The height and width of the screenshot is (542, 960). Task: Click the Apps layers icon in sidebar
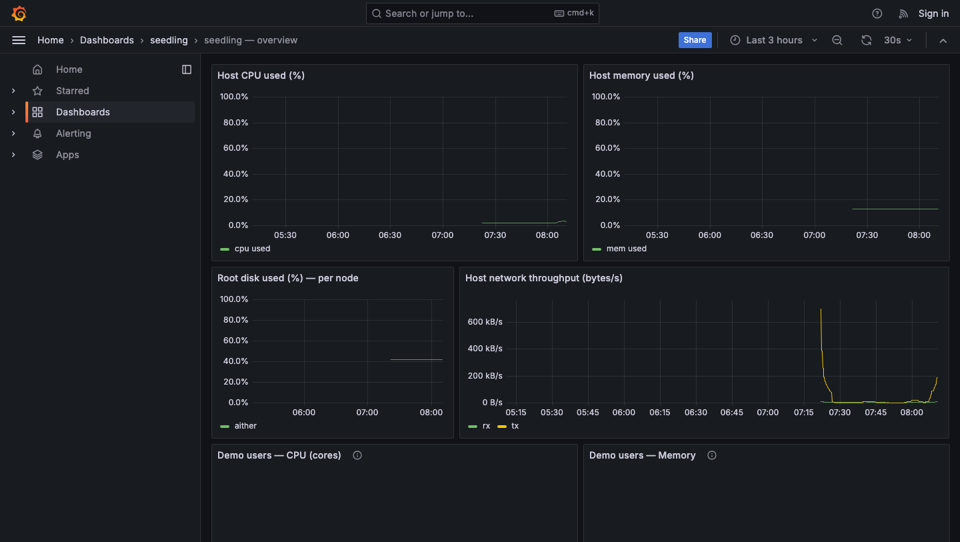(37, 155)
